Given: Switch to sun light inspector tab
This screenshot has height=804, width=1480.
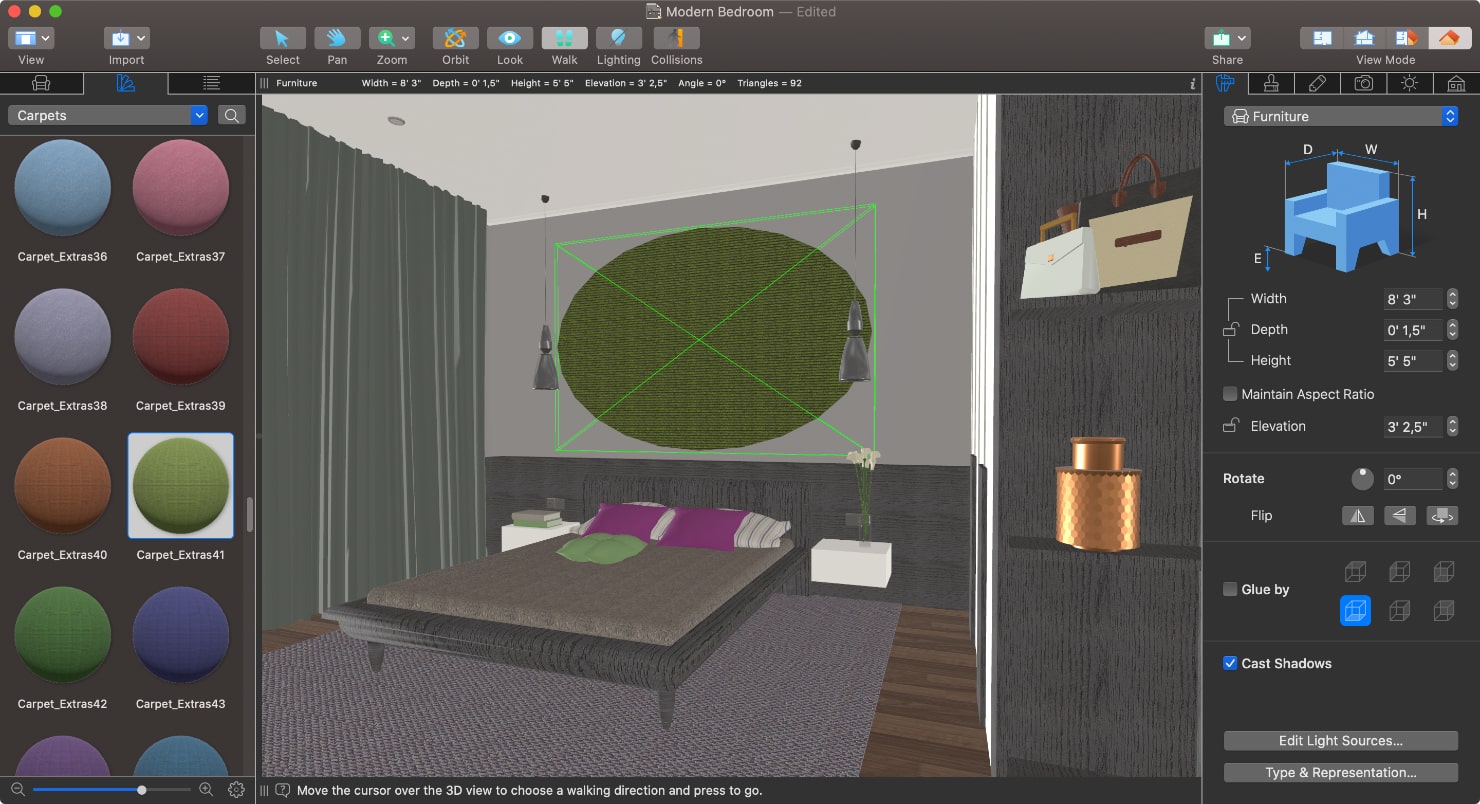Looking at the screenshot, I should tap(1409, 83).
